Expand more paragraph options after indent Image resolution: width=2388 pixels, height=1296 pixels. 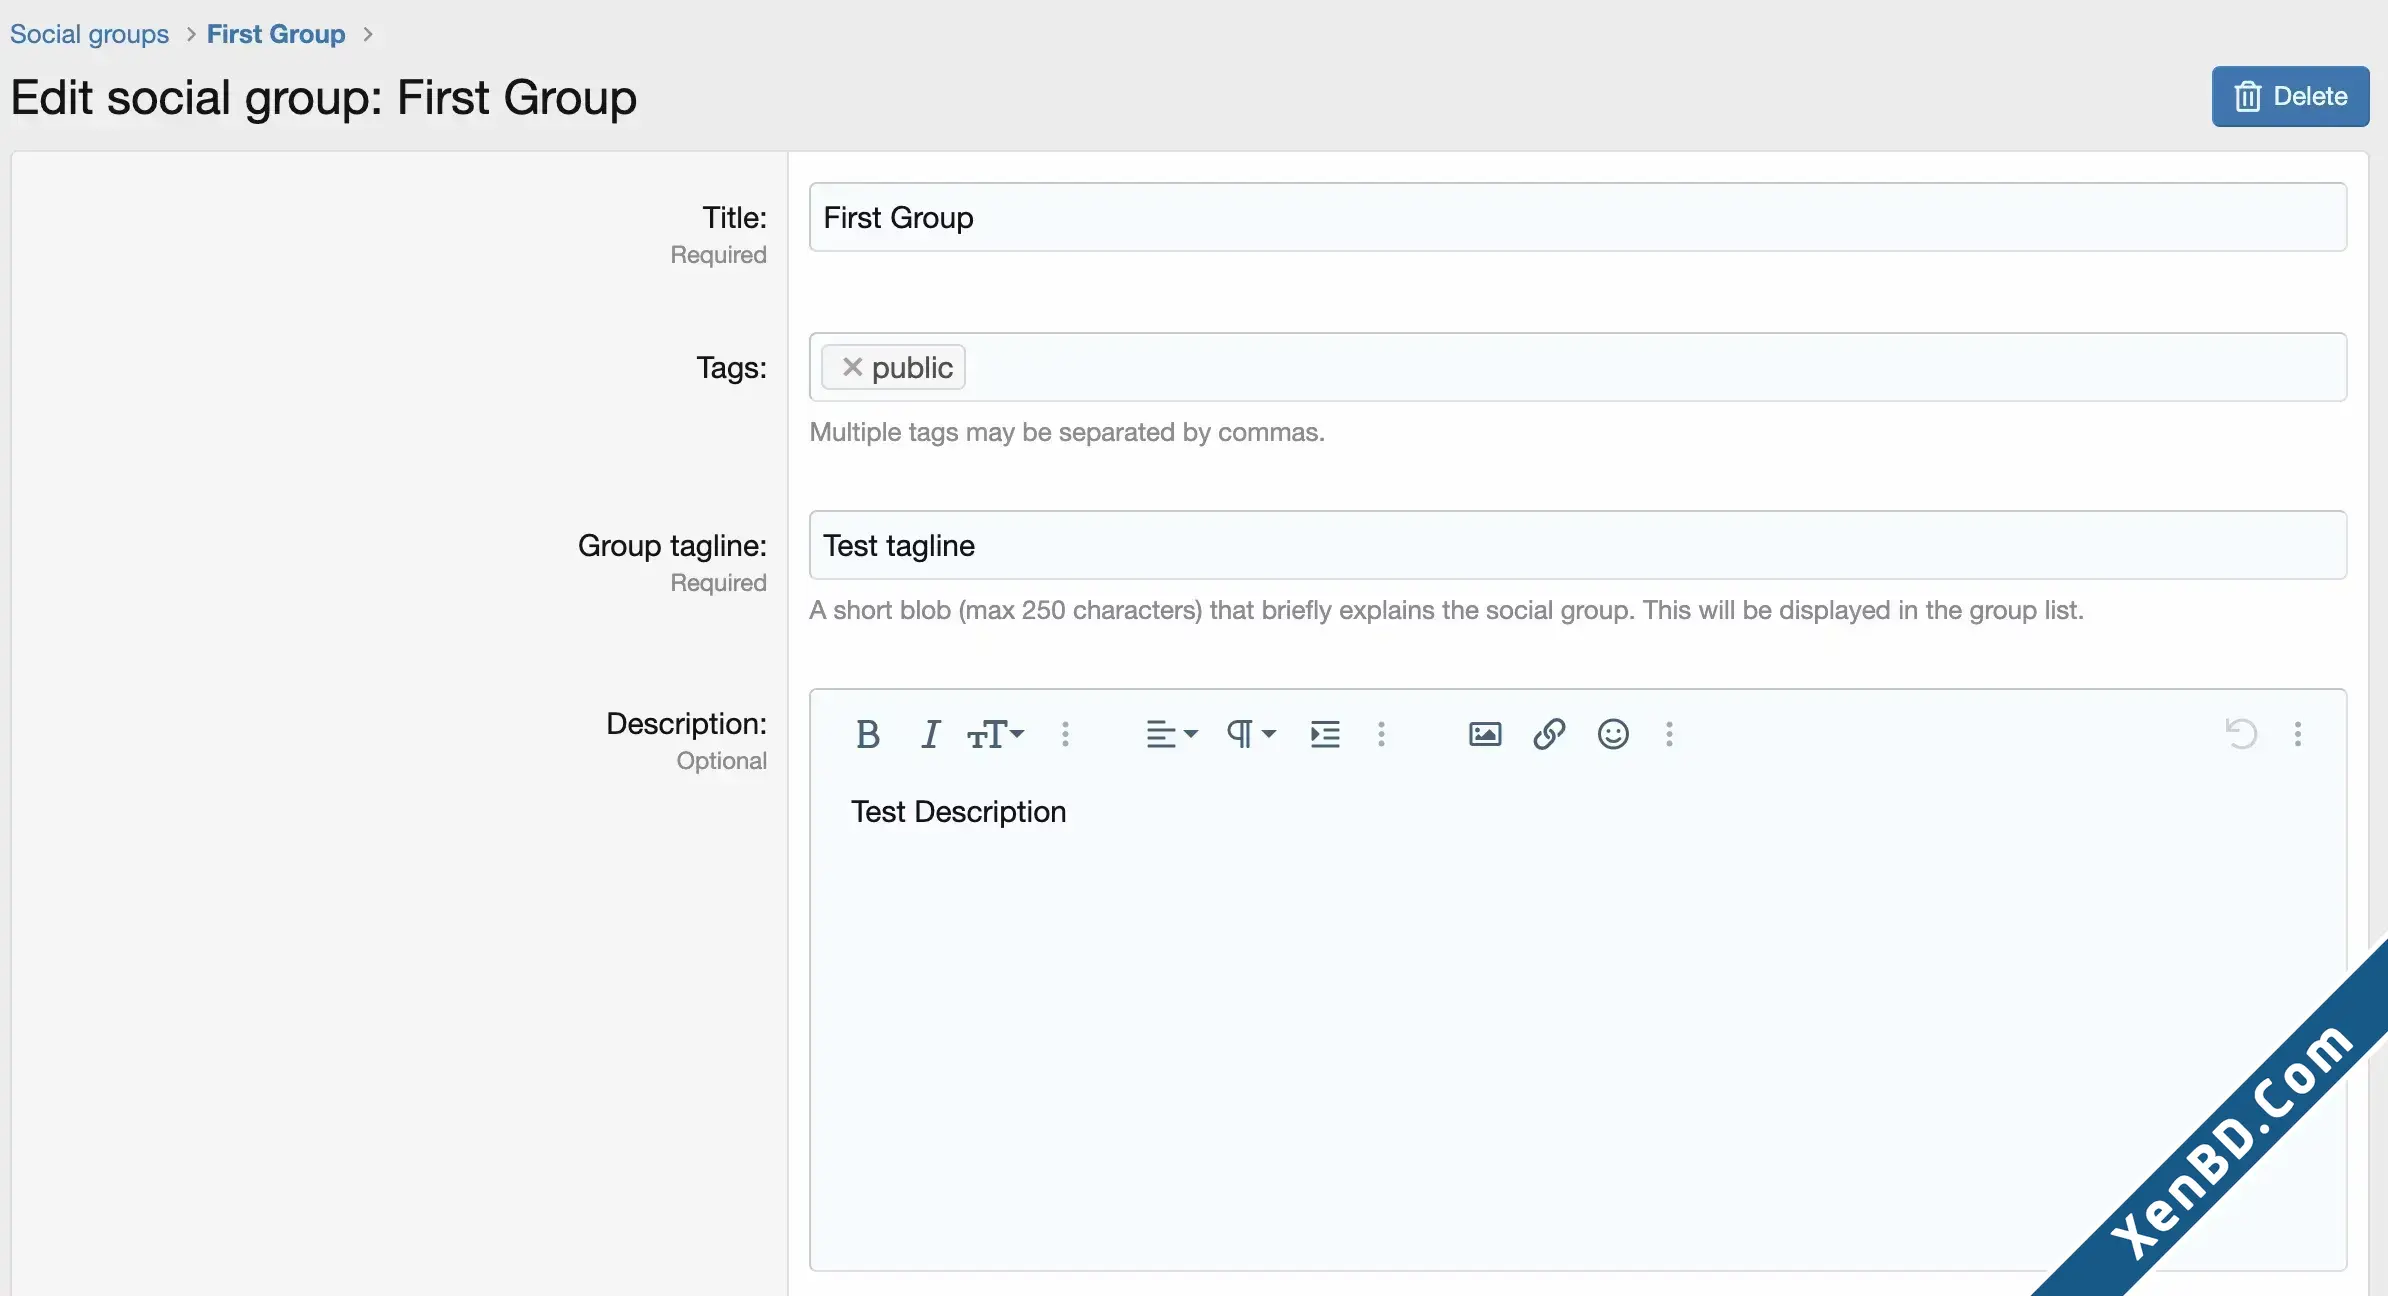pyautogui.click(x=1381, y=735)
